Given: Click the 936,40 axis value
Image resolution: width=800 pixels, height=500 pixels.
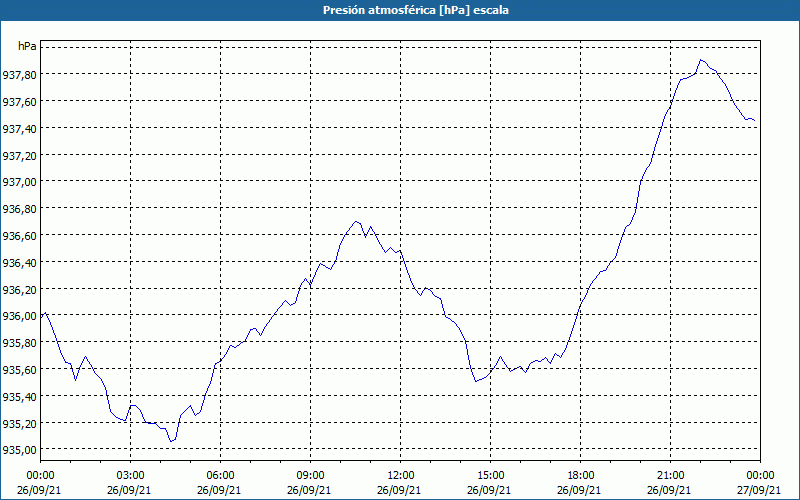Looking at the screenshot, I should click(20, 262).
